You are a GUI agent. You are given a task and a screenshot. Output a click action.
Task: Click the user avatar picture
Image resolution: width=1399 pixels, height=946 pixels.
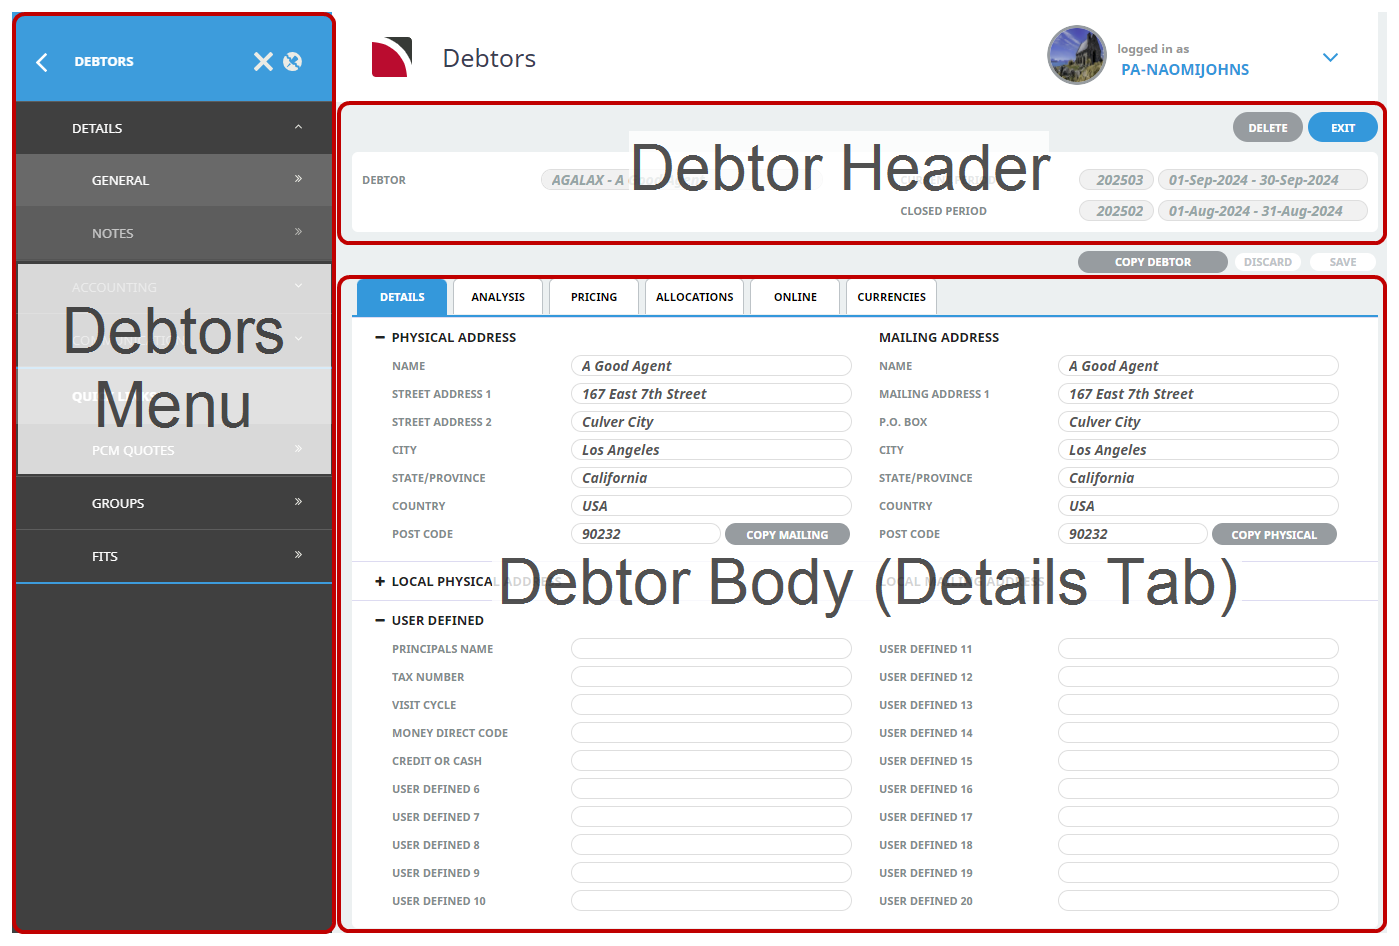(x=1077, y=55)
